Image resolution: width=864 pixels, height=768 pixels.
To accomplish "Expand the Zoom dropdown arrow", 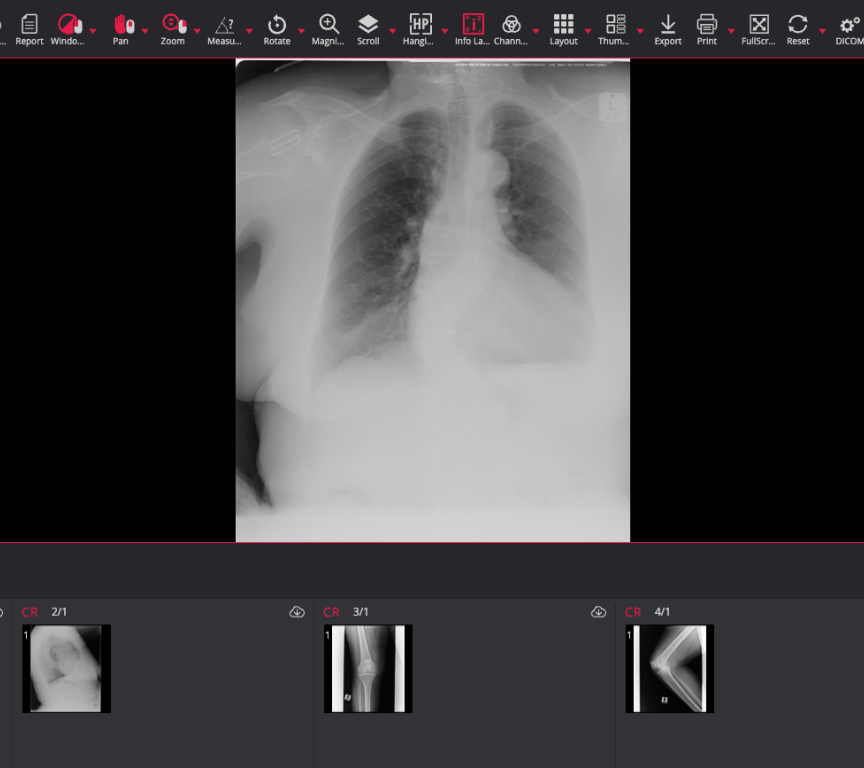I will coord(197,31).
